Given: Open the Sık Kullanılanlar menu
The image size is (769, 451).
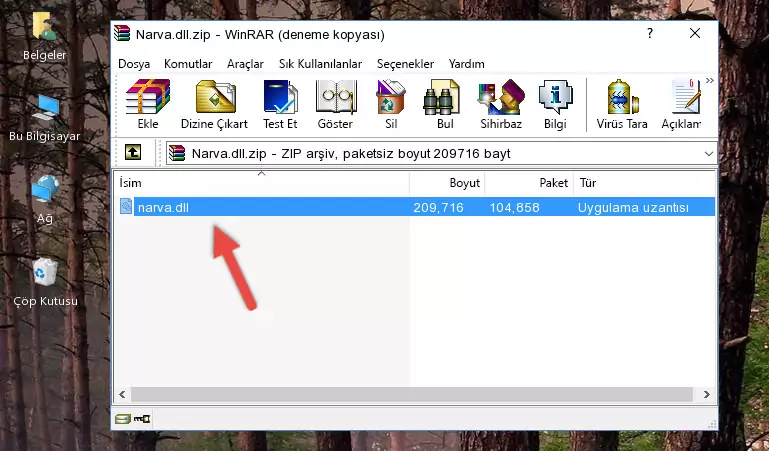Looking at the screenshot, I should (320, 64).
